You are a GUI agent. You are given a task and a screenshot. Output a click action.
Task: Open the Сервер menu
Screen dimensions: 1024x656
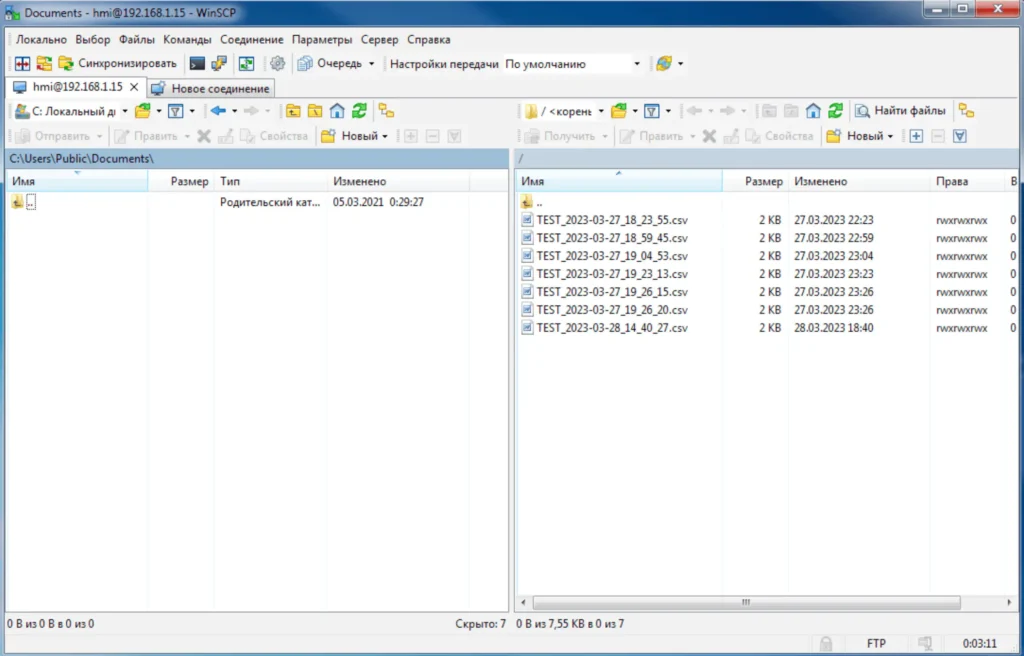coord(379,39)
